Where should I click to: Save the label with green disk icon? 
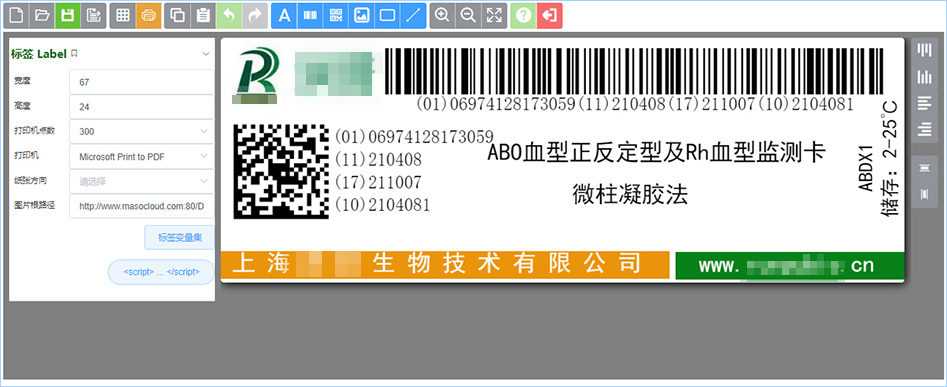coord(67,16)
